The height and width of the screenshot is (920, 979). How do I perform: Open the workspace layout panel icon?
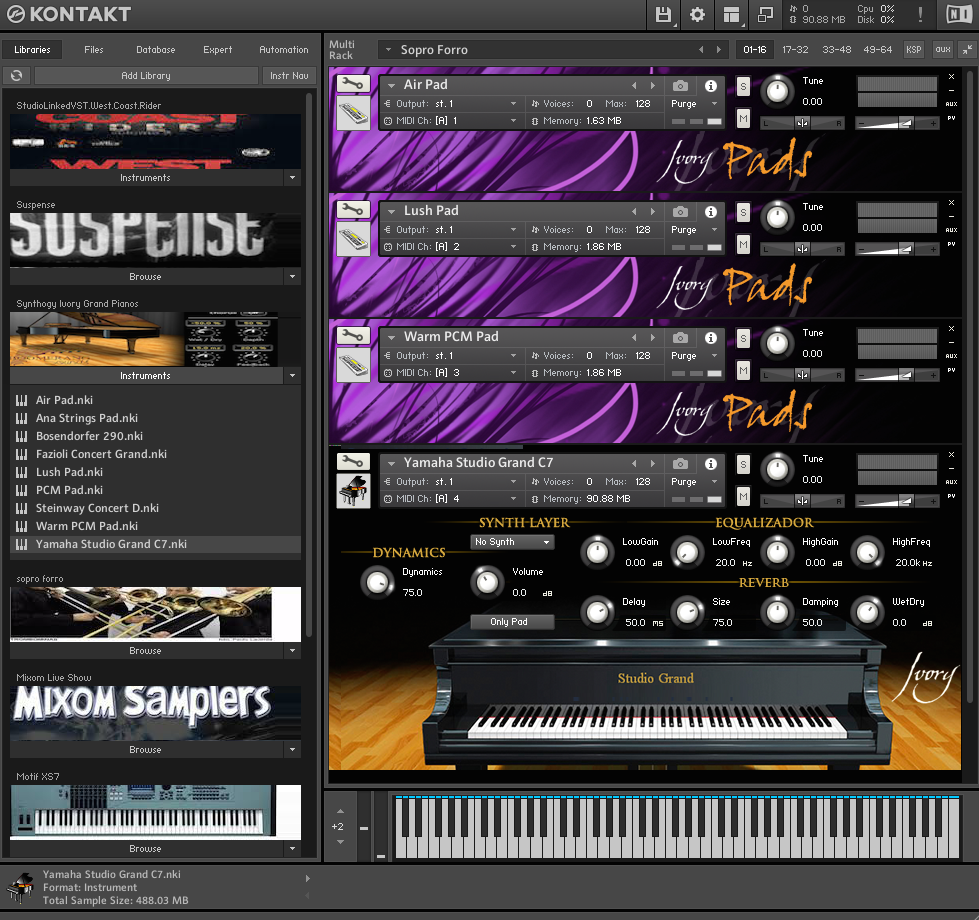(x=731, y=14)
